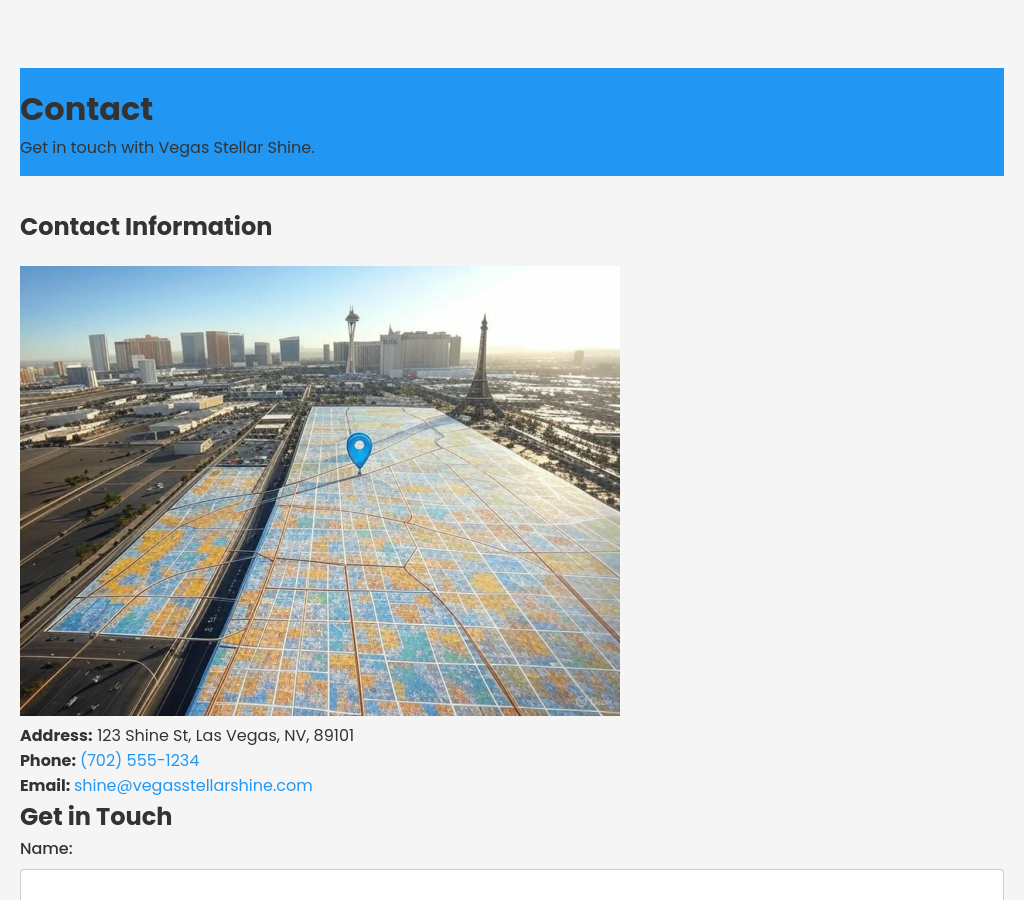Click the blue map pin marker

tap(359, 449)
